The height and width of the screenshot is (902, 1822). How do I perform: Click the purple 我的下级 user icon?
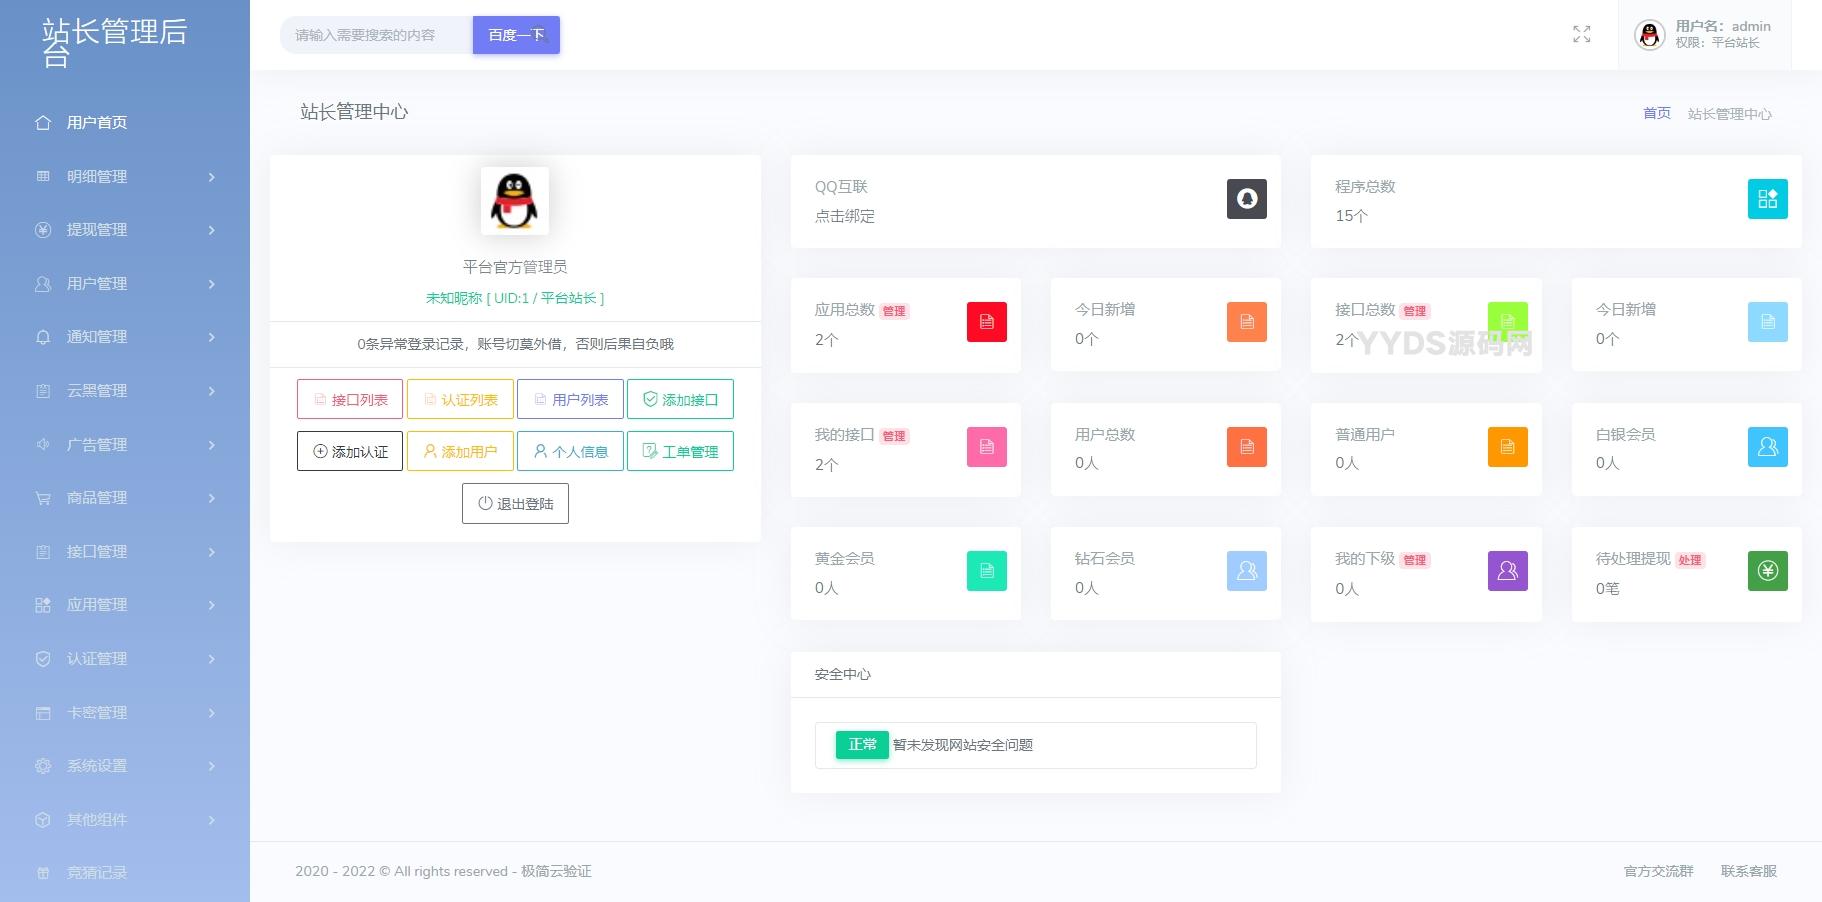click(x=1507, y=571)
